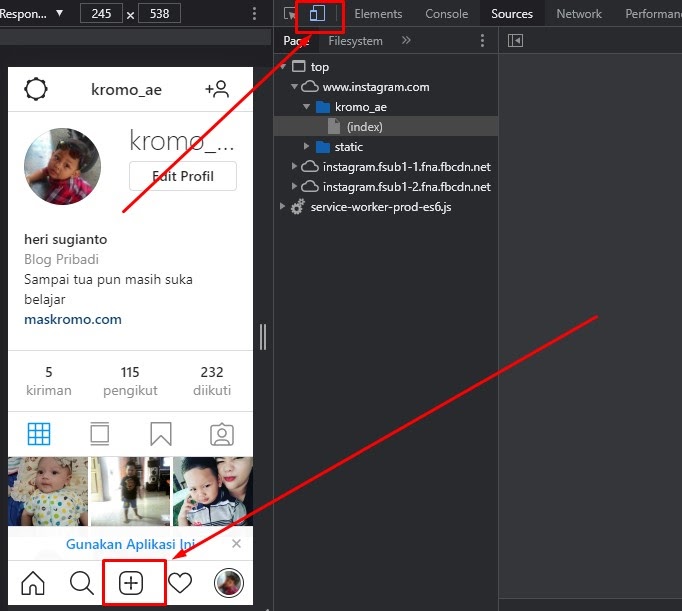Collapse the www.instagram.com node

pos(294,87)
